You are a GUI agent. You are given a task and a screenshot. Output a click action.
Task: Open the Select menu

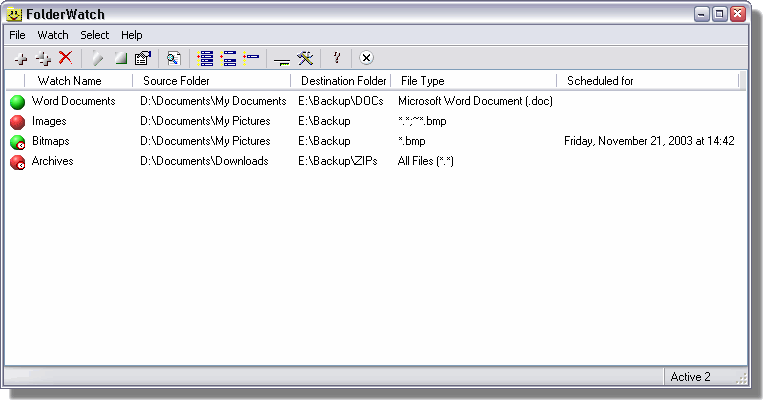pyautogui.click(x=95, y=35)
